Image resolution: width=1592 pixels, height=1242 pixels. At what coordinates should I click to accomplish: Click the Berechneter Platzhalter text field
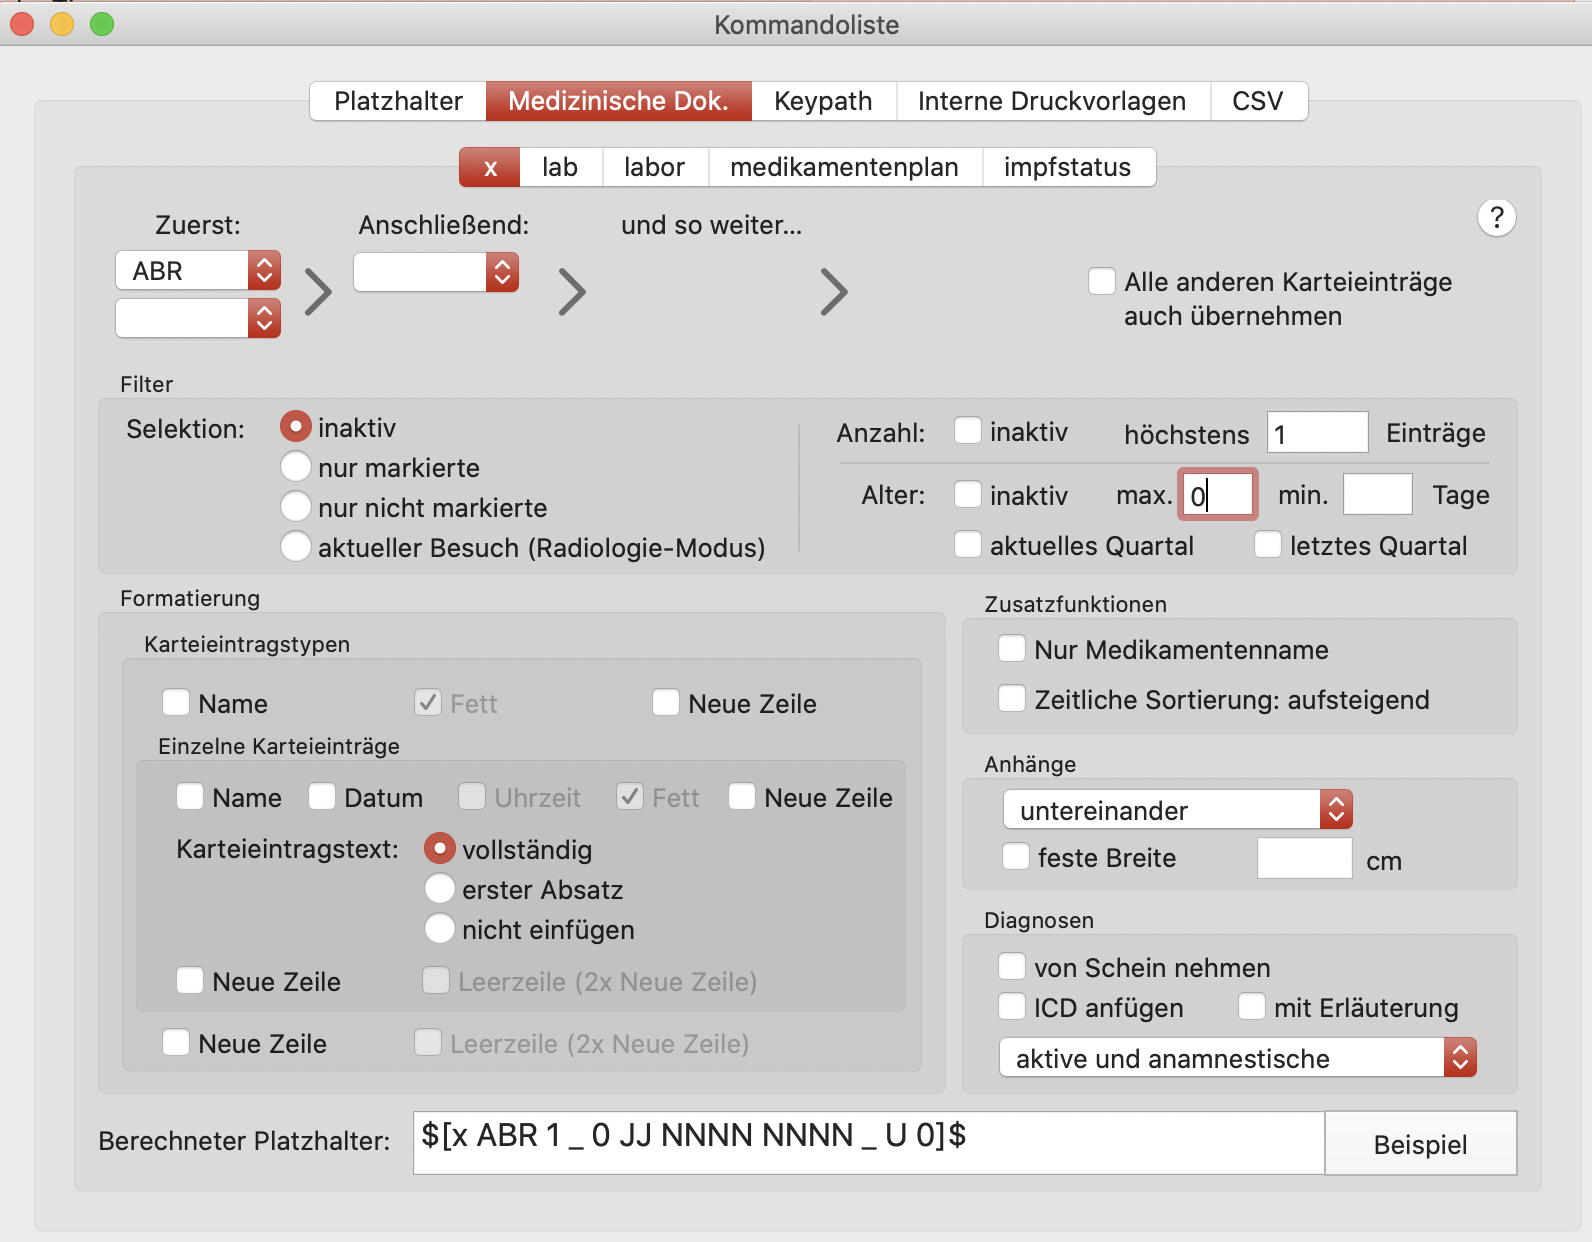point(869,1143)
